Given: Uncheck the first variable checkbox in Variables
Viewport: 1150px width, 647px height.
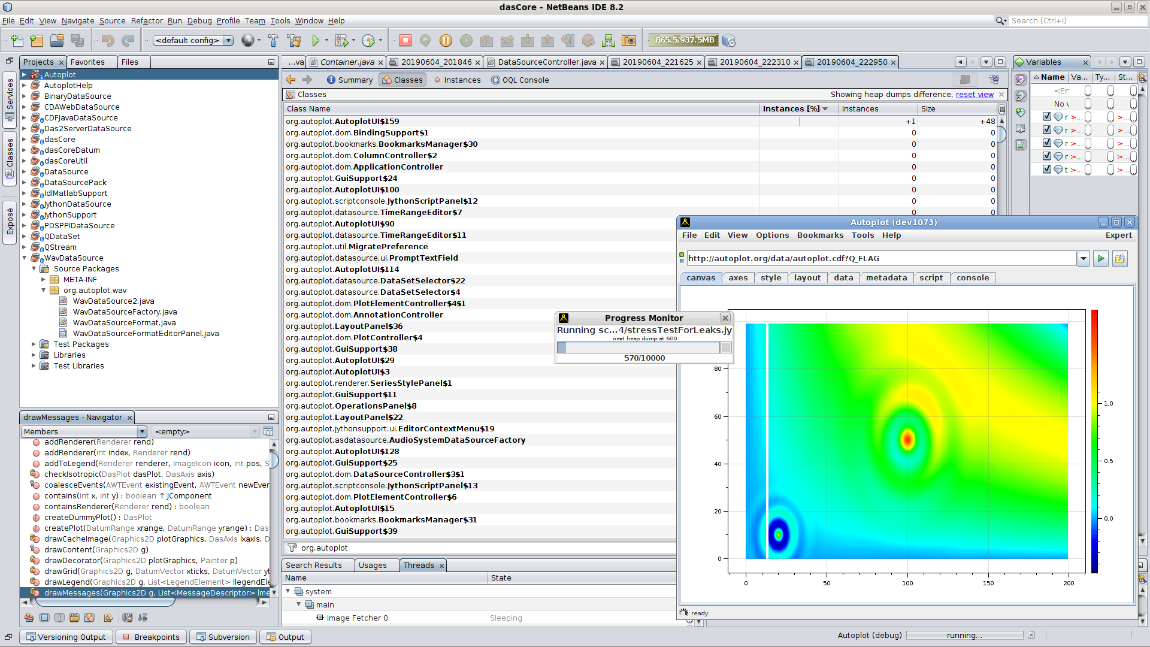Looking at the screenshot, I should (1047, 116).
